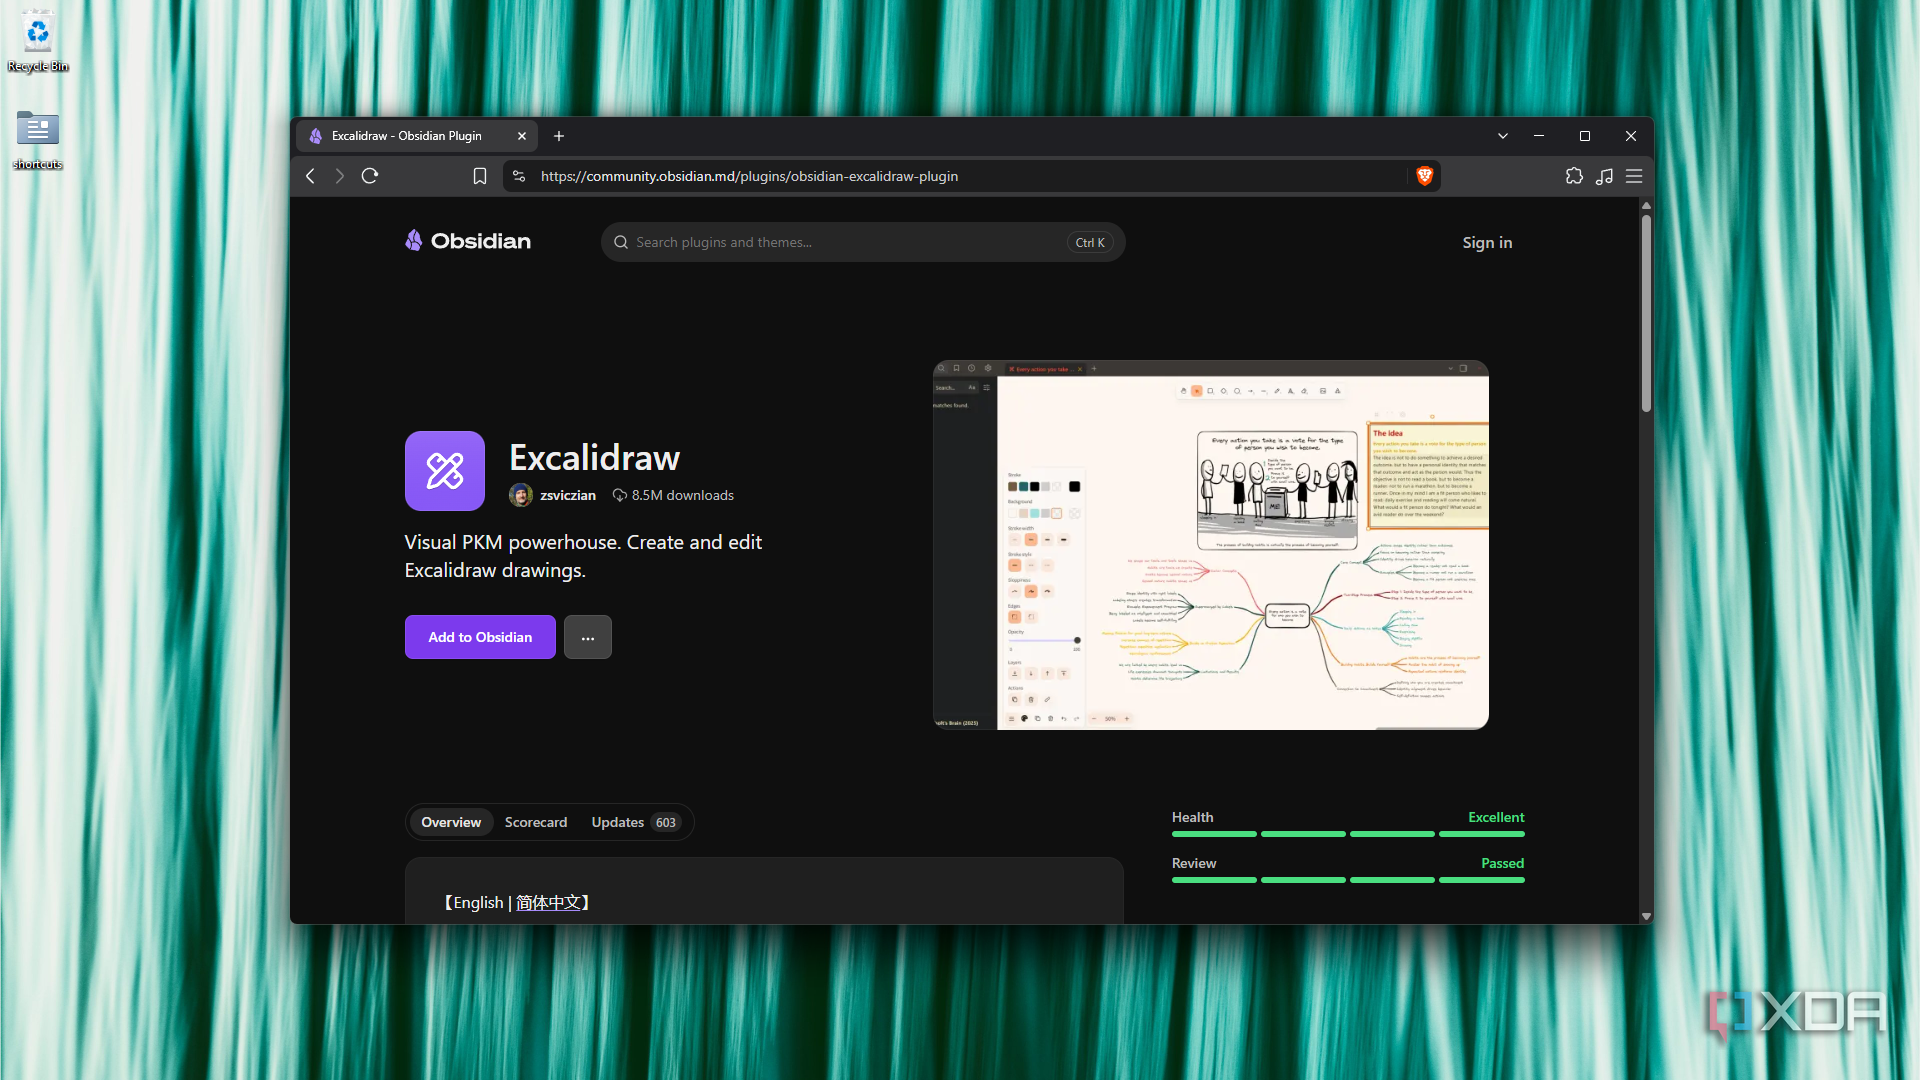This screenshot has height=1080, width=1920.
Task: Click the Health Excellent progress bar
Action: [1348, 834]
